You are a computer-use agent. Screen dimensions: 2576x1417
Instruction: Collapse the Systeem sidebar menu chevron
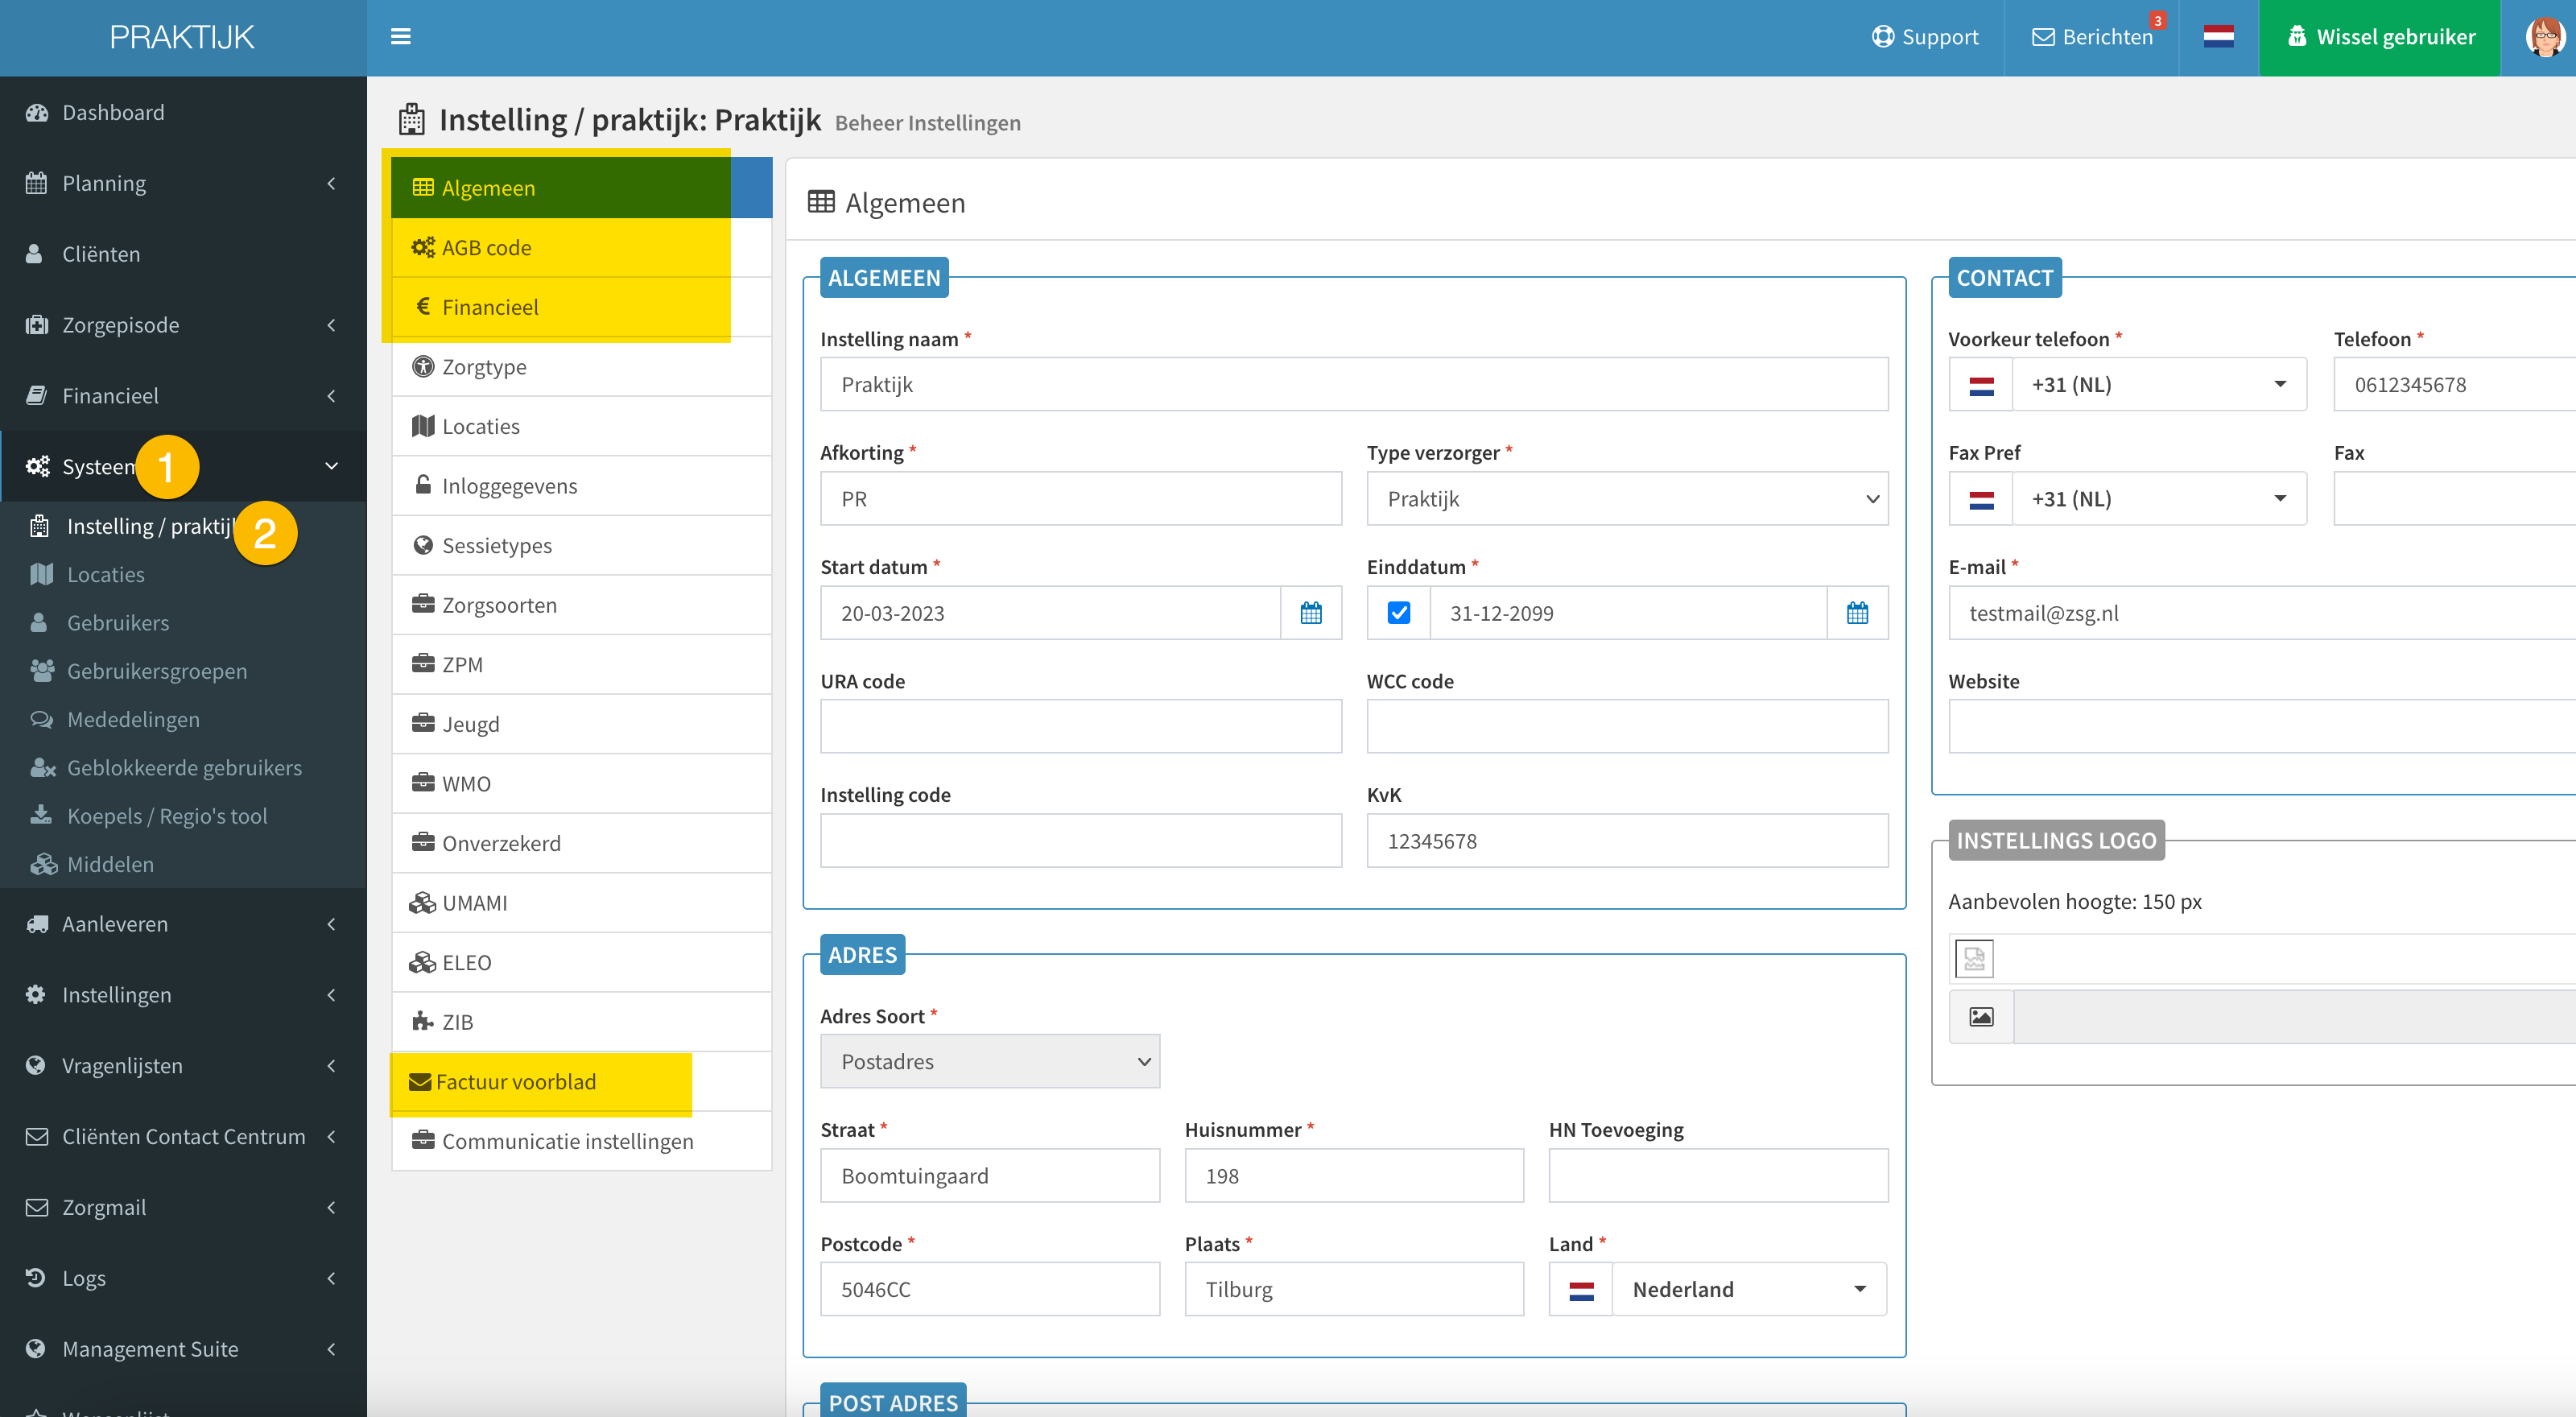coord(331,466)
